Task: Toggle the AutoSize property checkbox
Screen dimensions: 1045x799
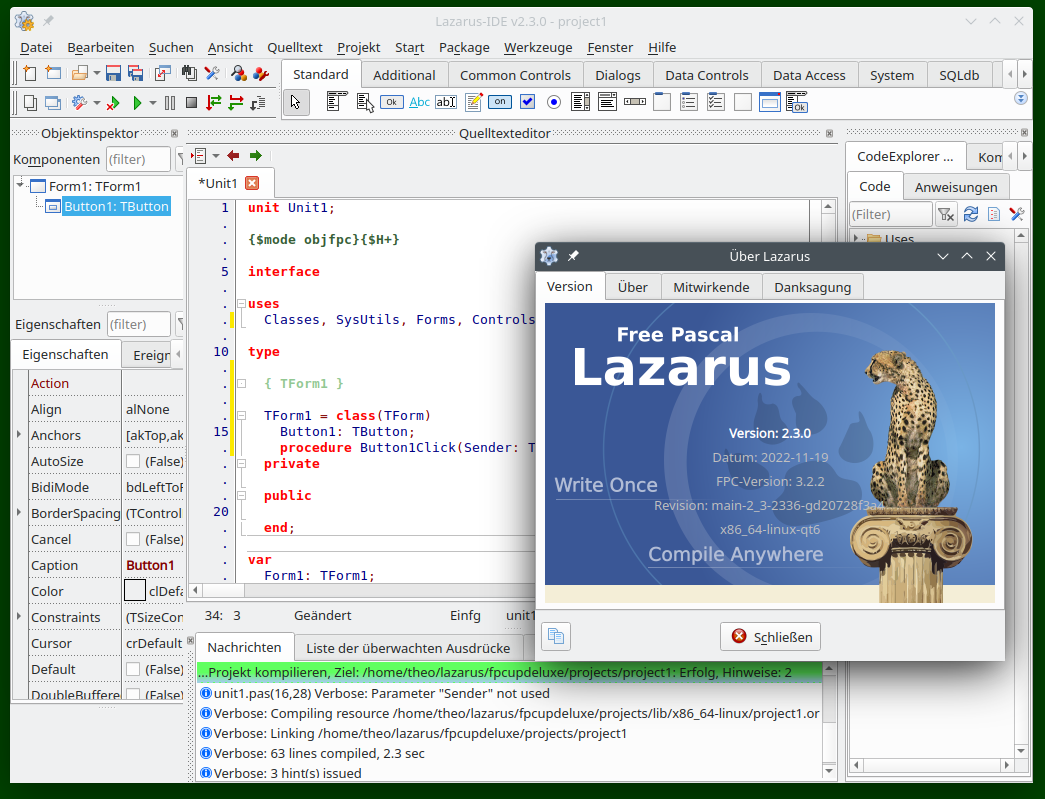Action: click(133, 461)
